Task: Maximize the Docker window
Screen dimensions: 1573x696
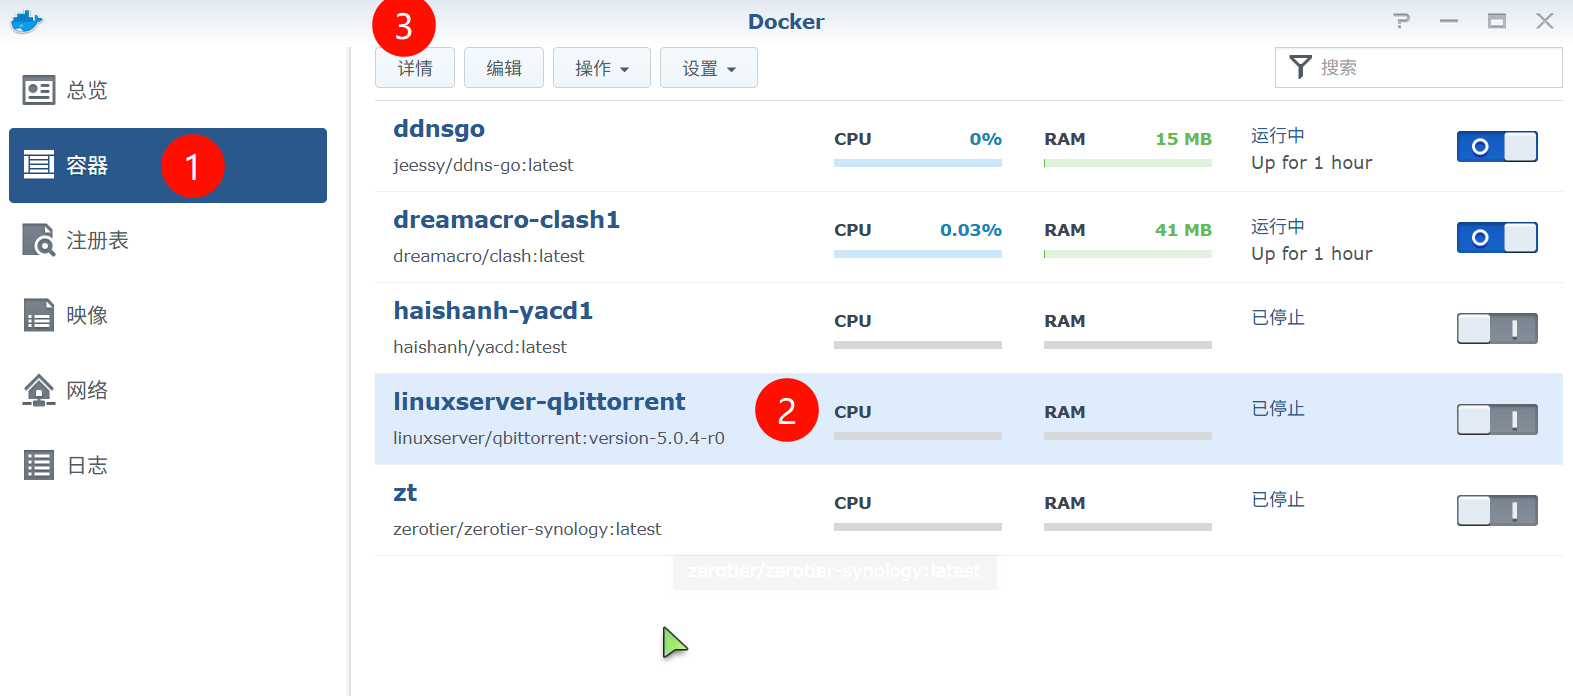Action: [x=1497, y=21]
